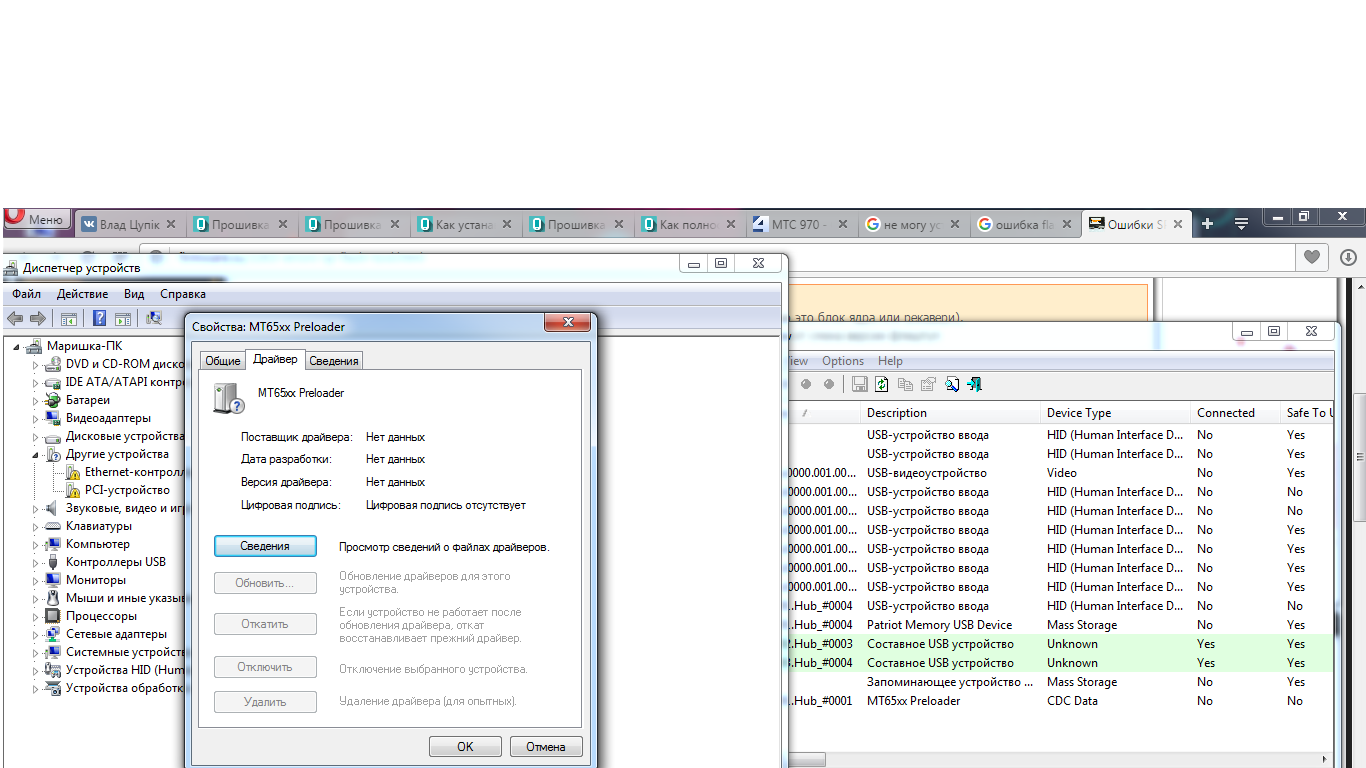Switch to the Общие tab
This screenshot has width=1366, height=768.
223,361
